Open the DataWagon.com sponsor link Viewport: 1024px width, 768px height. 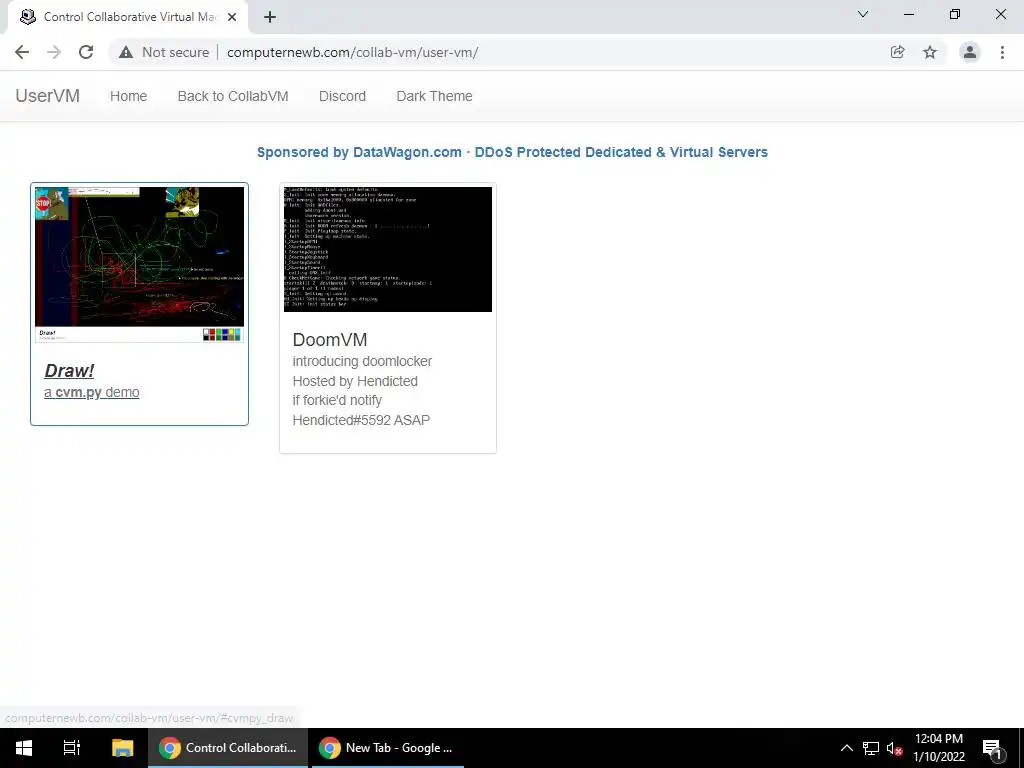pyautogui.click(x=512, y=152)
